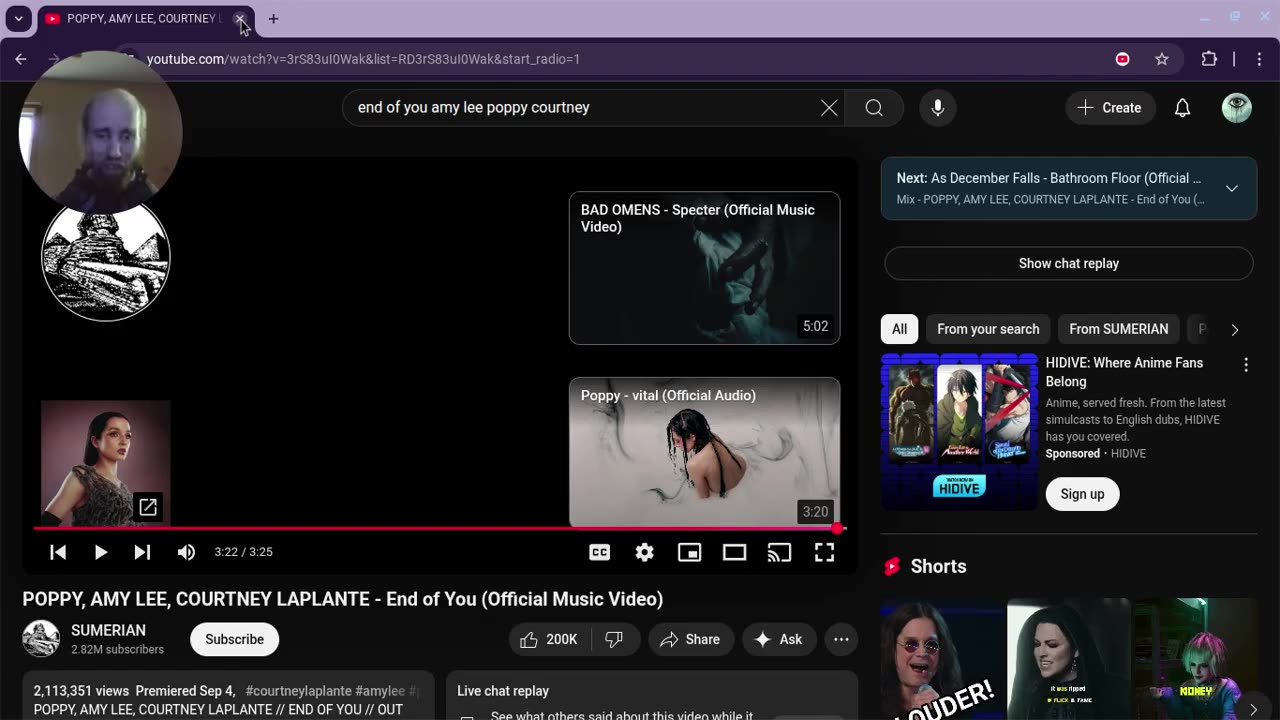1280x720 pixels.
Task: Open the SUMERIAN channel avatar
Action: 41,639
